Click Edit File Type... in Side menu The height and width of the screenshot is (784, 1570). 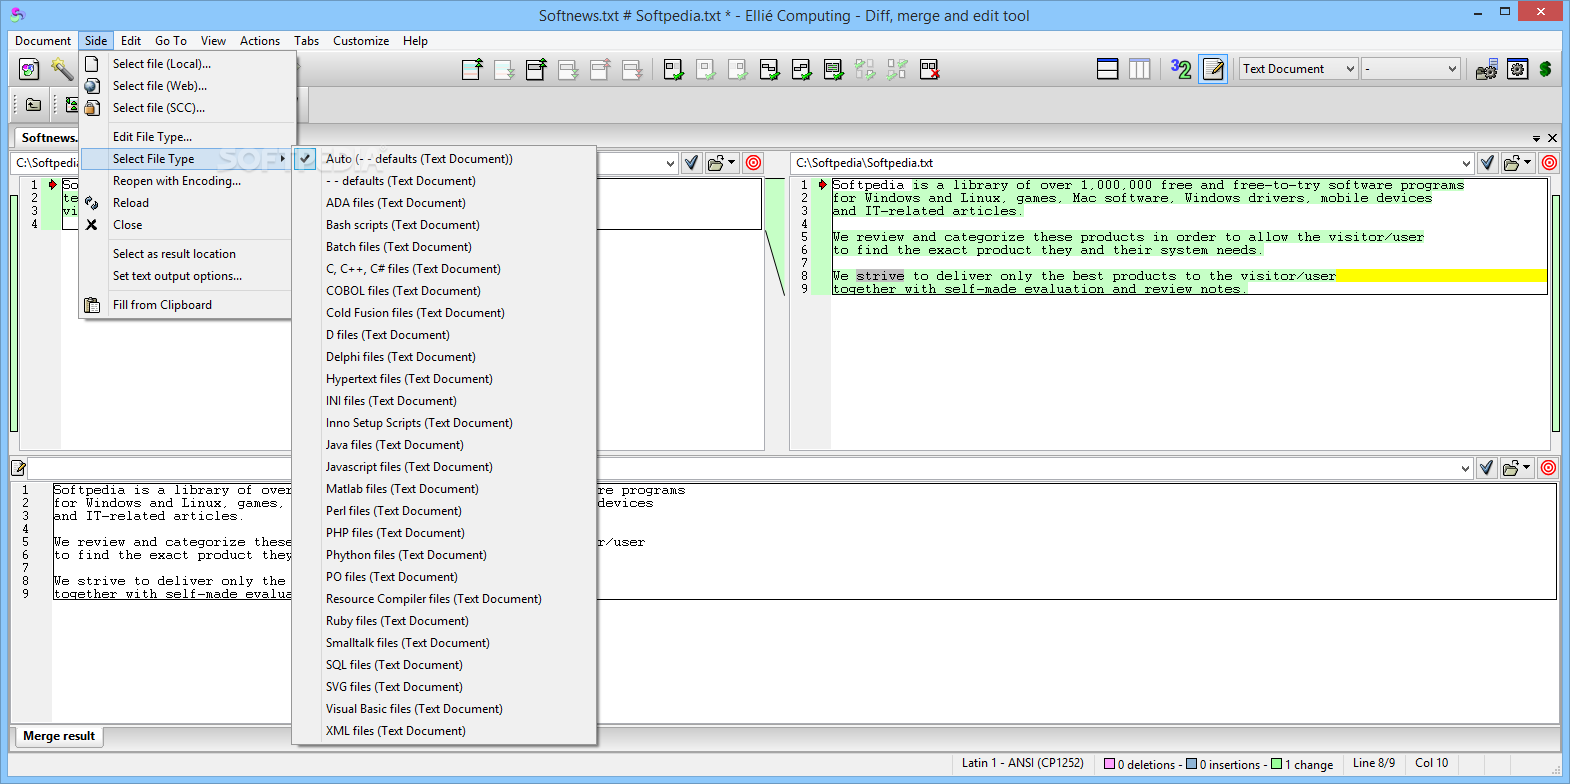pyautogui.click(x=188, y=137)
